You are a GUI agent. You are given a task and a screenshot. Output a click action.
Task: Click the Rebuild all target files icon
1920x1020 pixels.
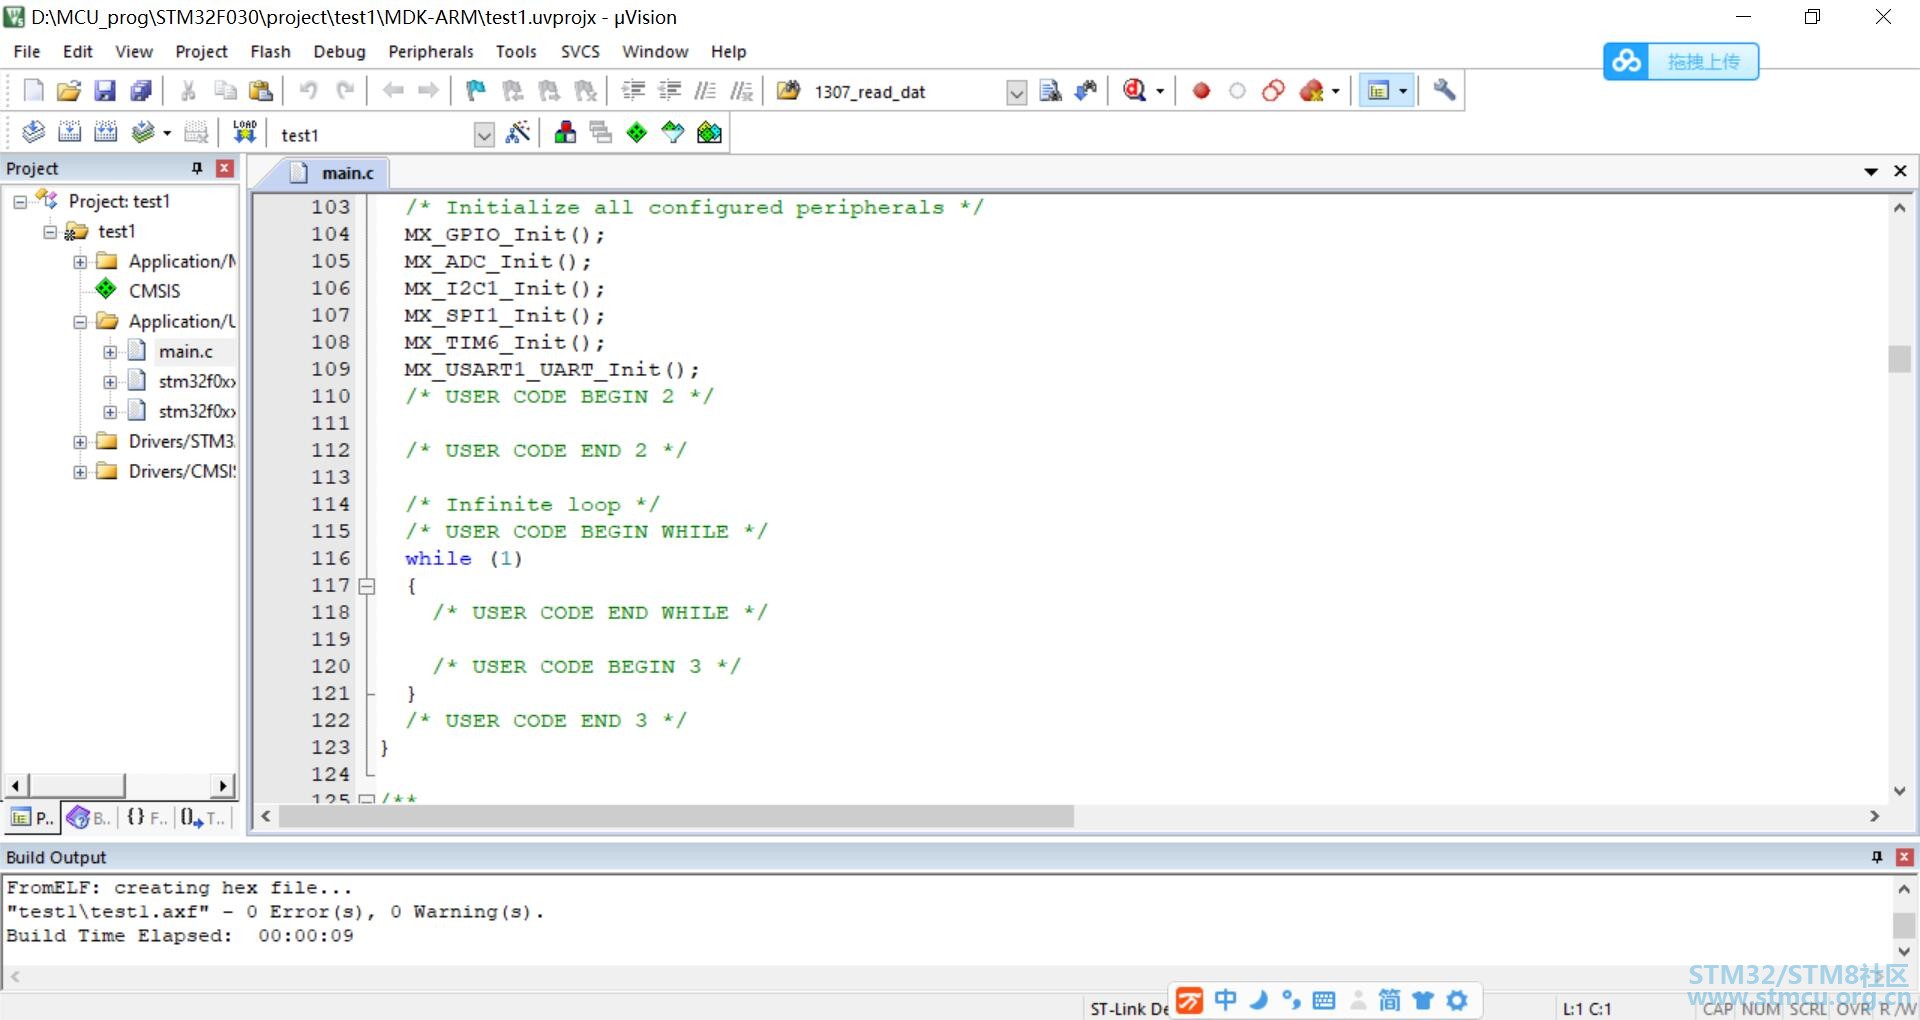pos(105,133)
